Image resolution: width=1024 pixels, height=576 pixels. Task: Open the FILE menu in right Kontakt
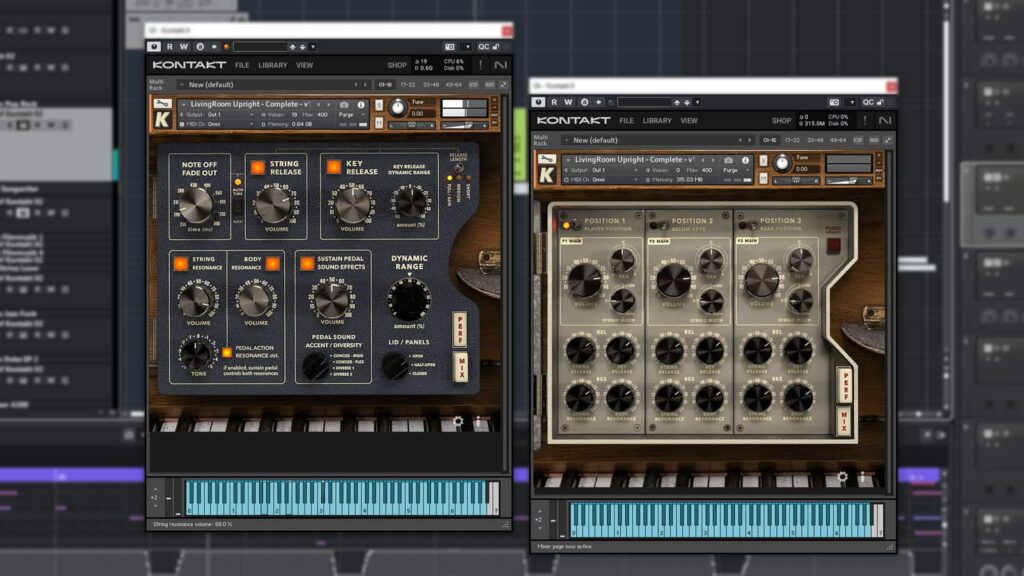coord(626,120)
